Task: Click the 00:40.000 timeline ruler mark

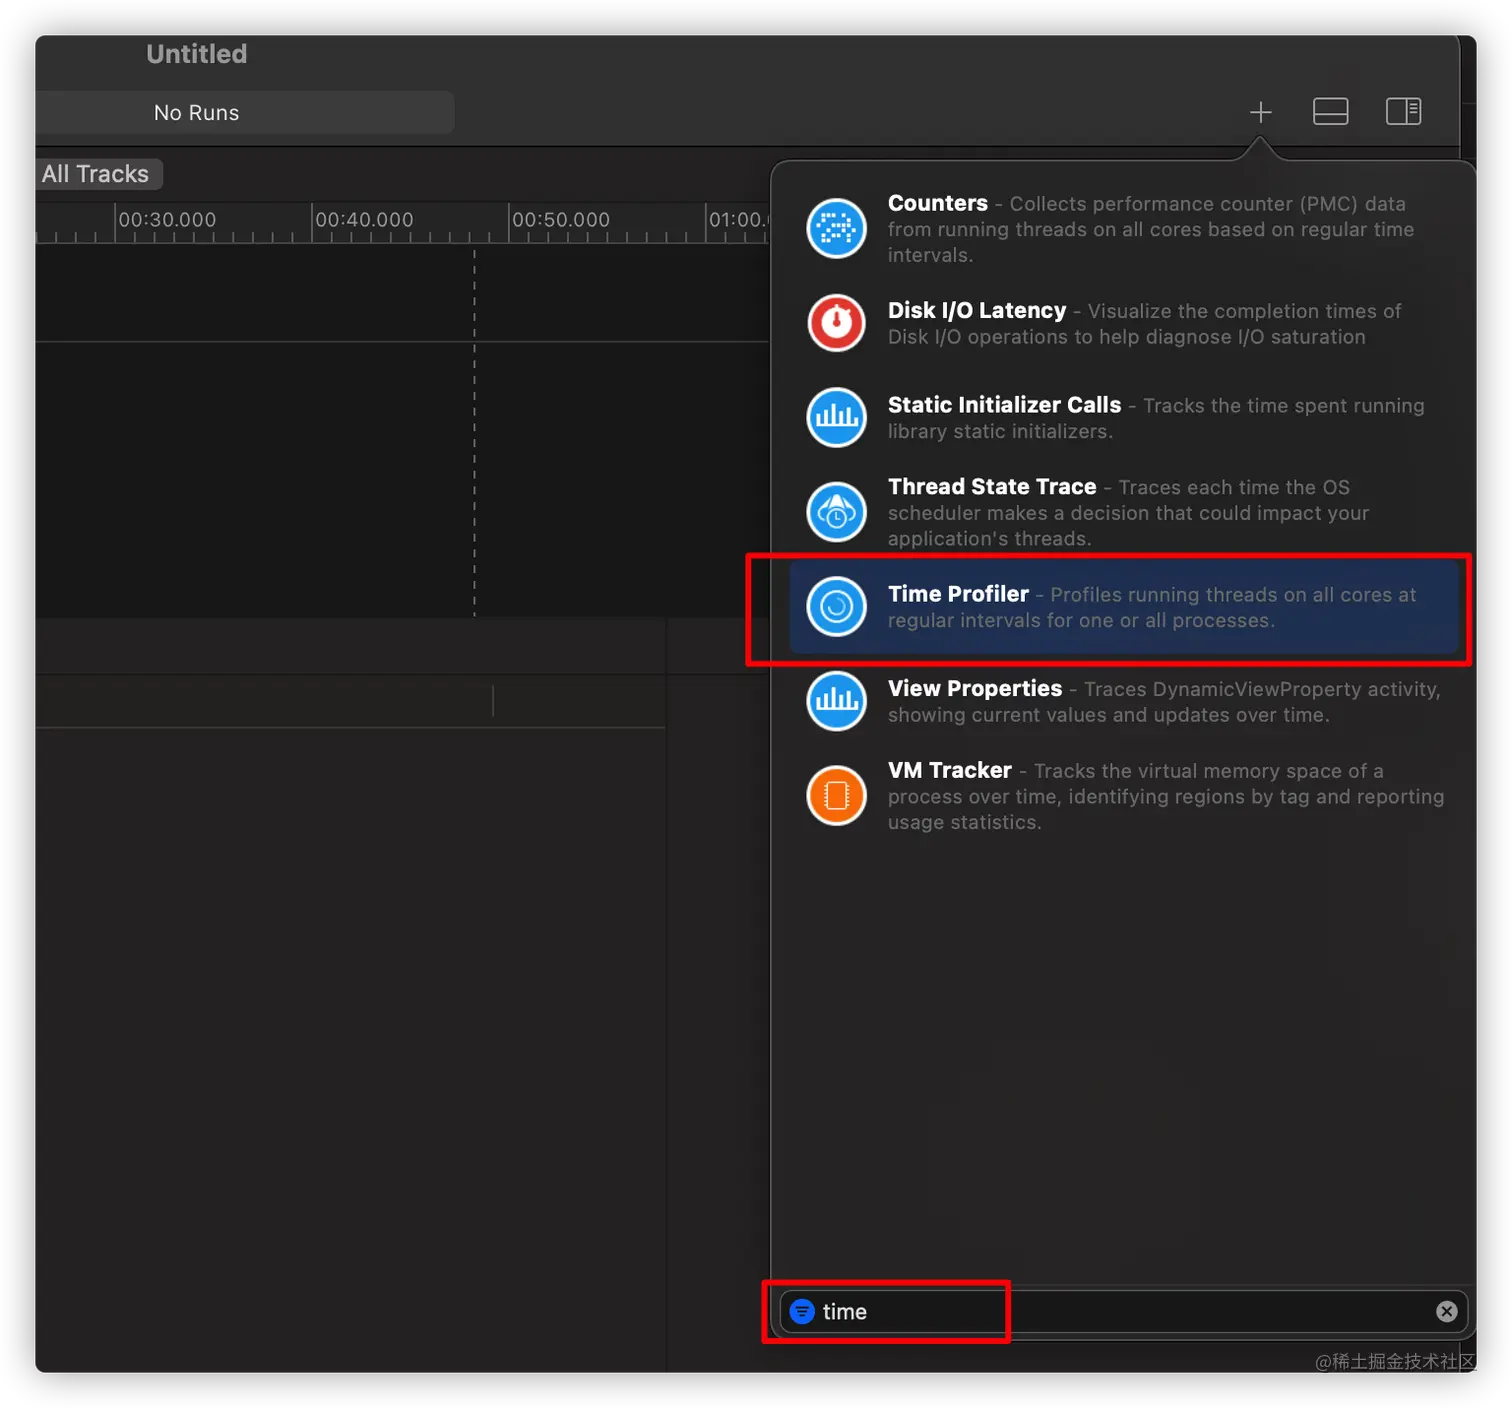Action: coord(364,220)
